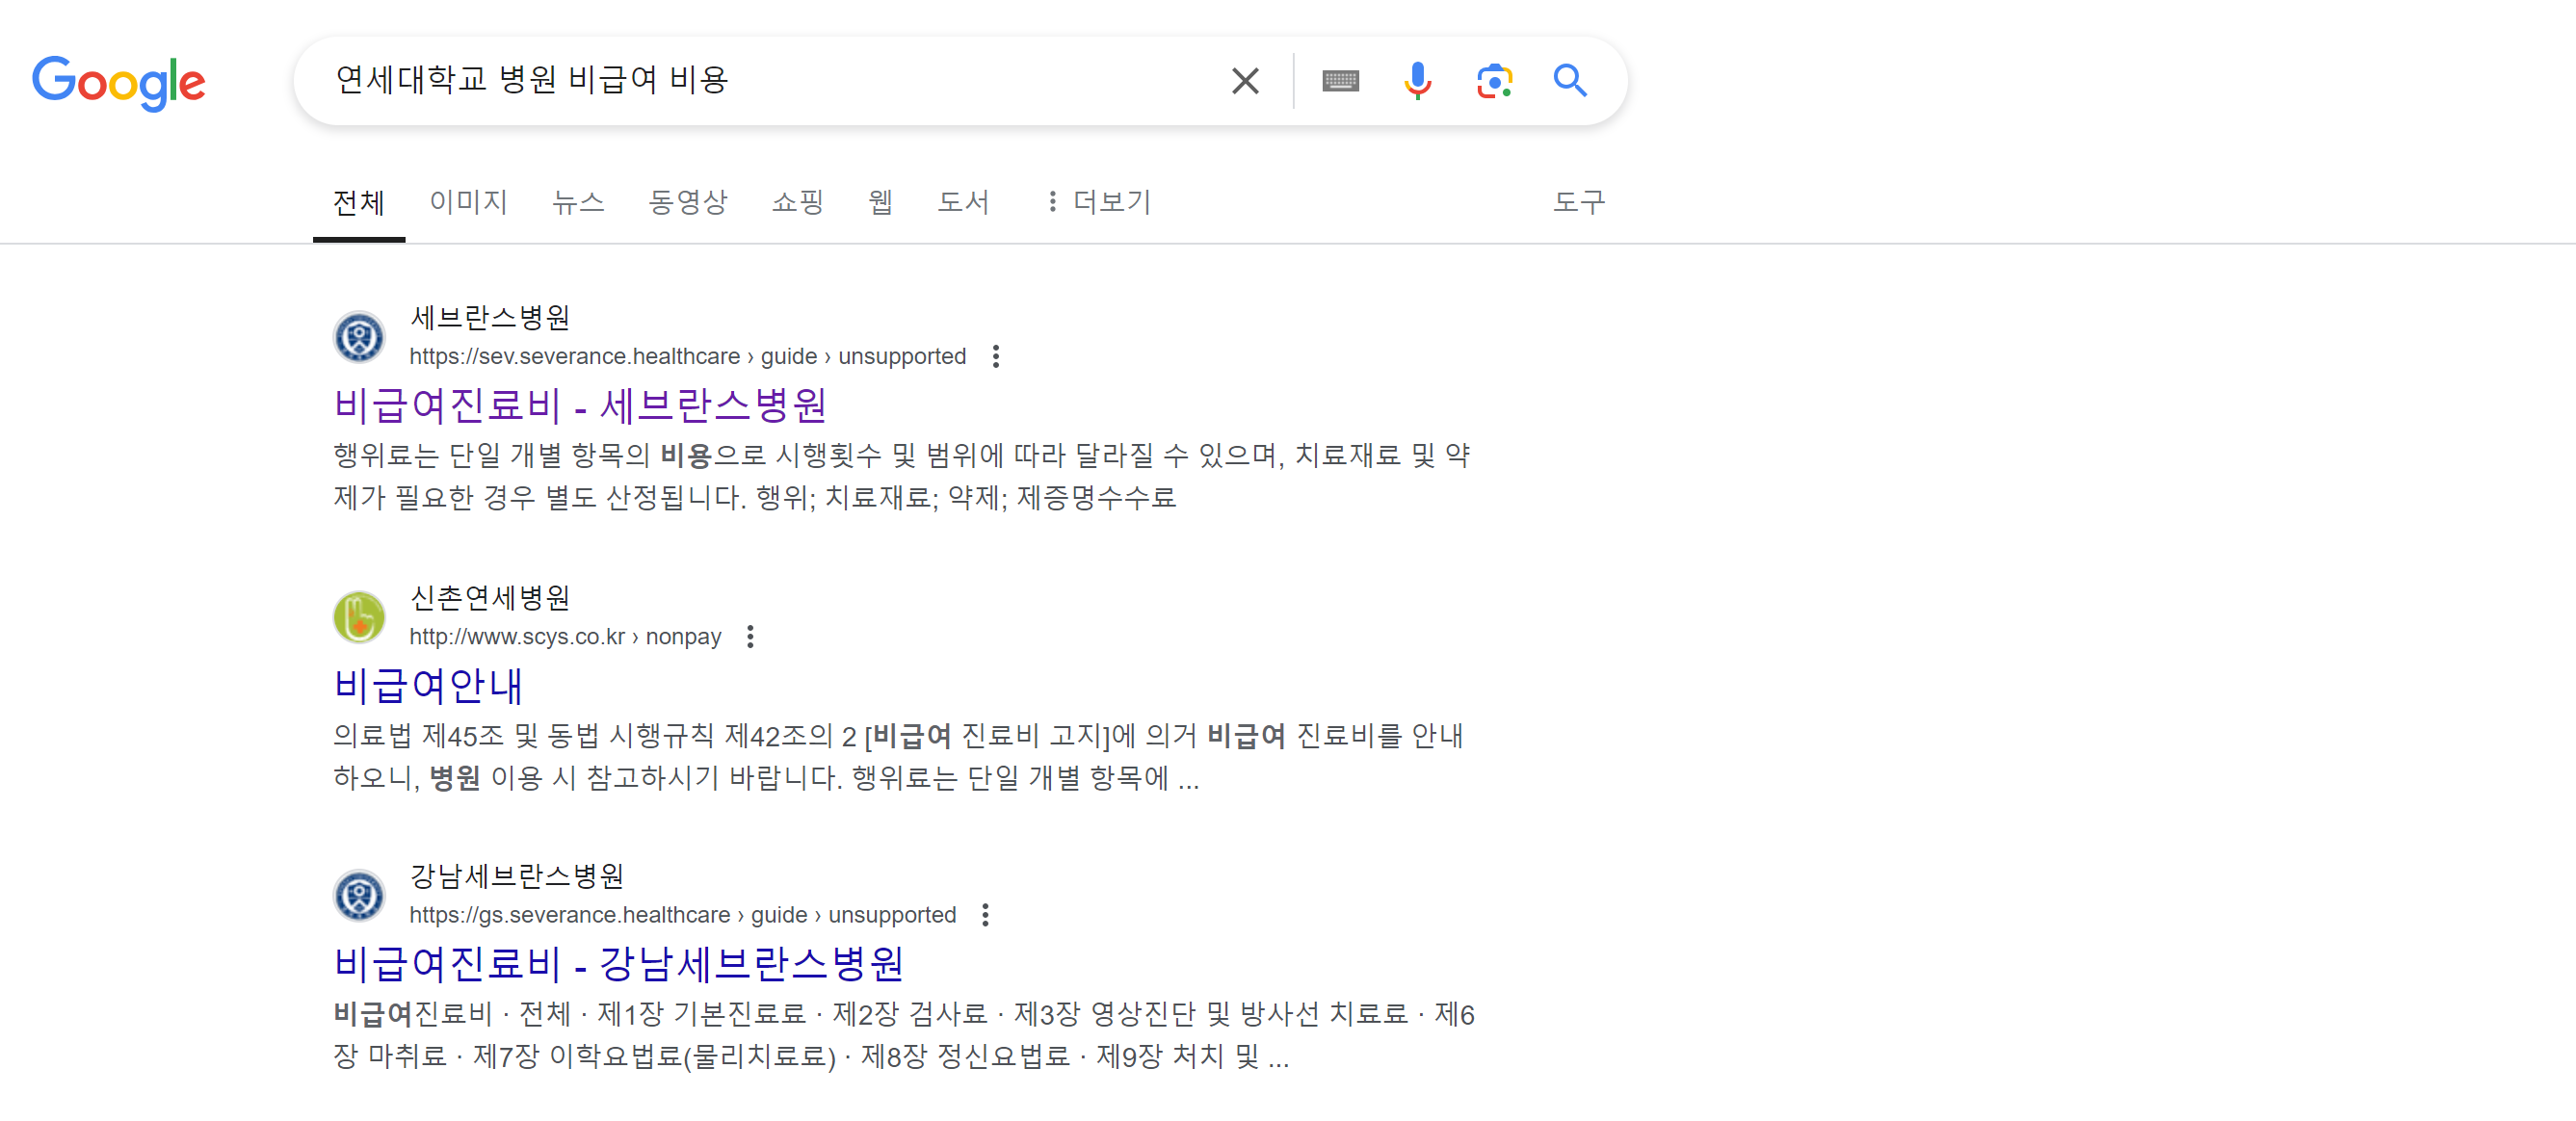This screenshot has width=2576, height=1121.
Task: Switch to the 웹 tab
Action: [x=881, y=203]
